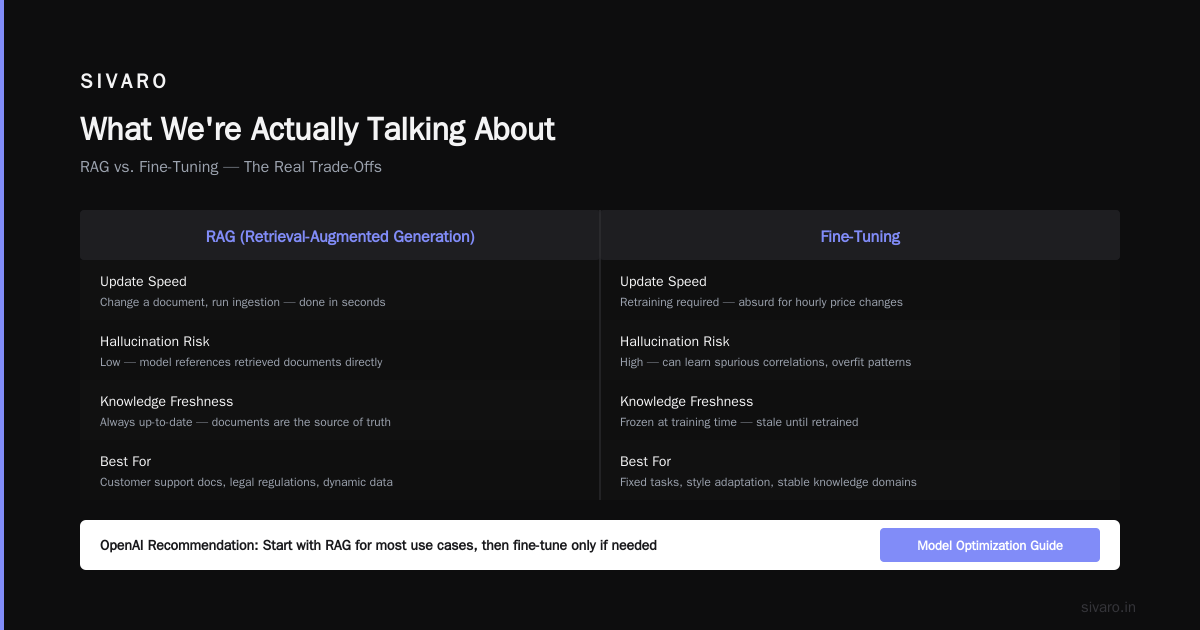Select the Knowledge Freshness row under Fine-Tuning
Image resolution: width=1200 pixels, height=630 pixels.
860,411
